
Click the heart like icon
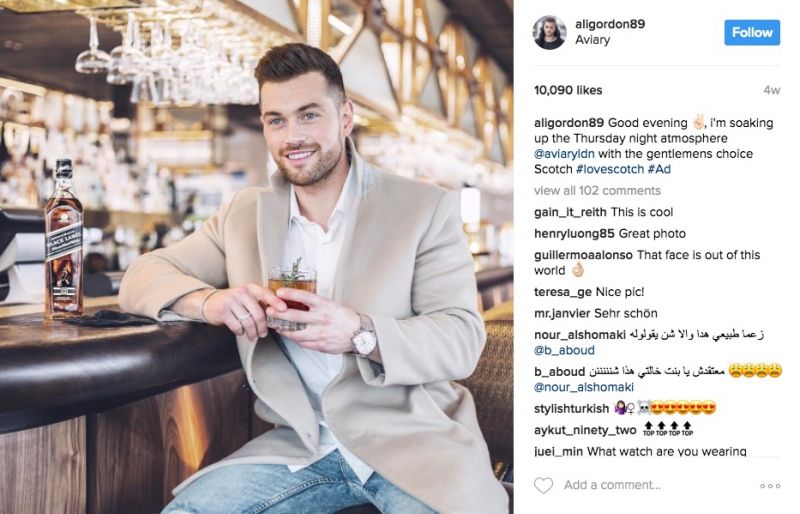tap(543, 485)
